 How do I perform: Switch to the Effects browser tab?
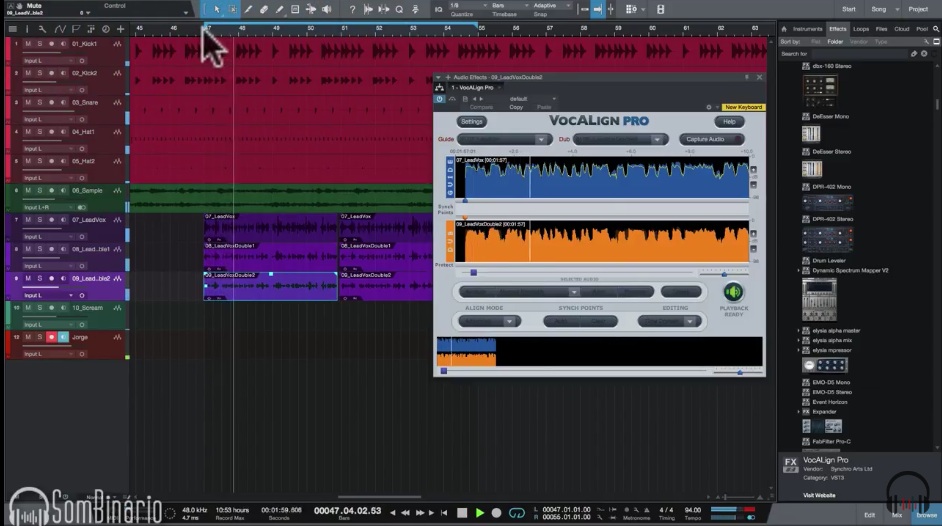click(x=837, y=29)
